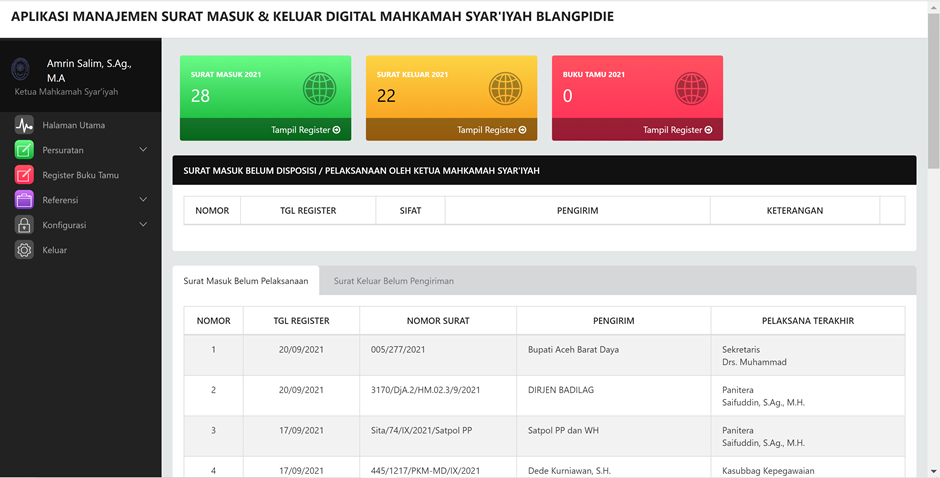The height and width of the screenshot is (478, 940).
Task: Expand the Konfigurasi submenu chevron
Action: coord(143,225)
